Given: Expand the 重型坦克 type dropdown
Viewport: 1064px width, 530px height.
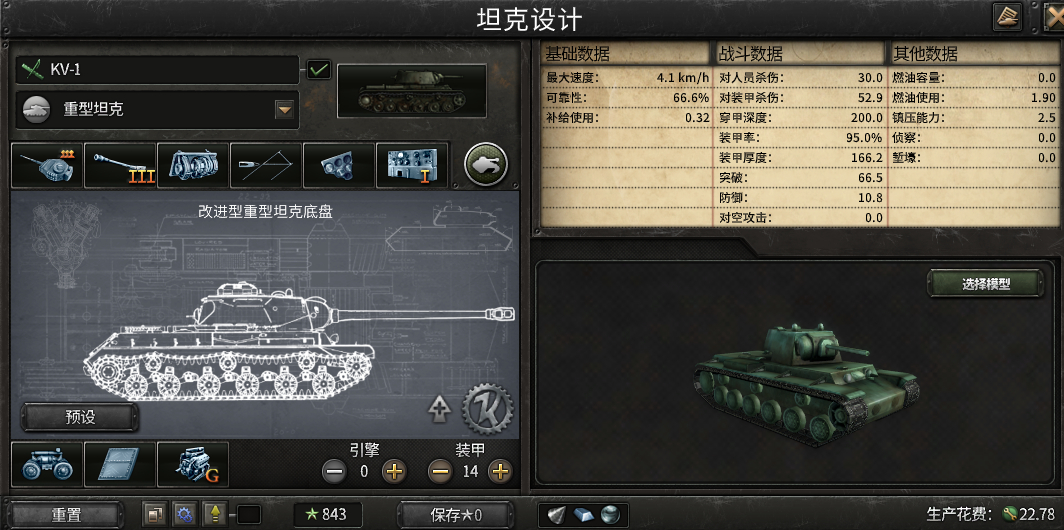Looking at the screenshot, I should pyautogui.click(x=285, y=109).
